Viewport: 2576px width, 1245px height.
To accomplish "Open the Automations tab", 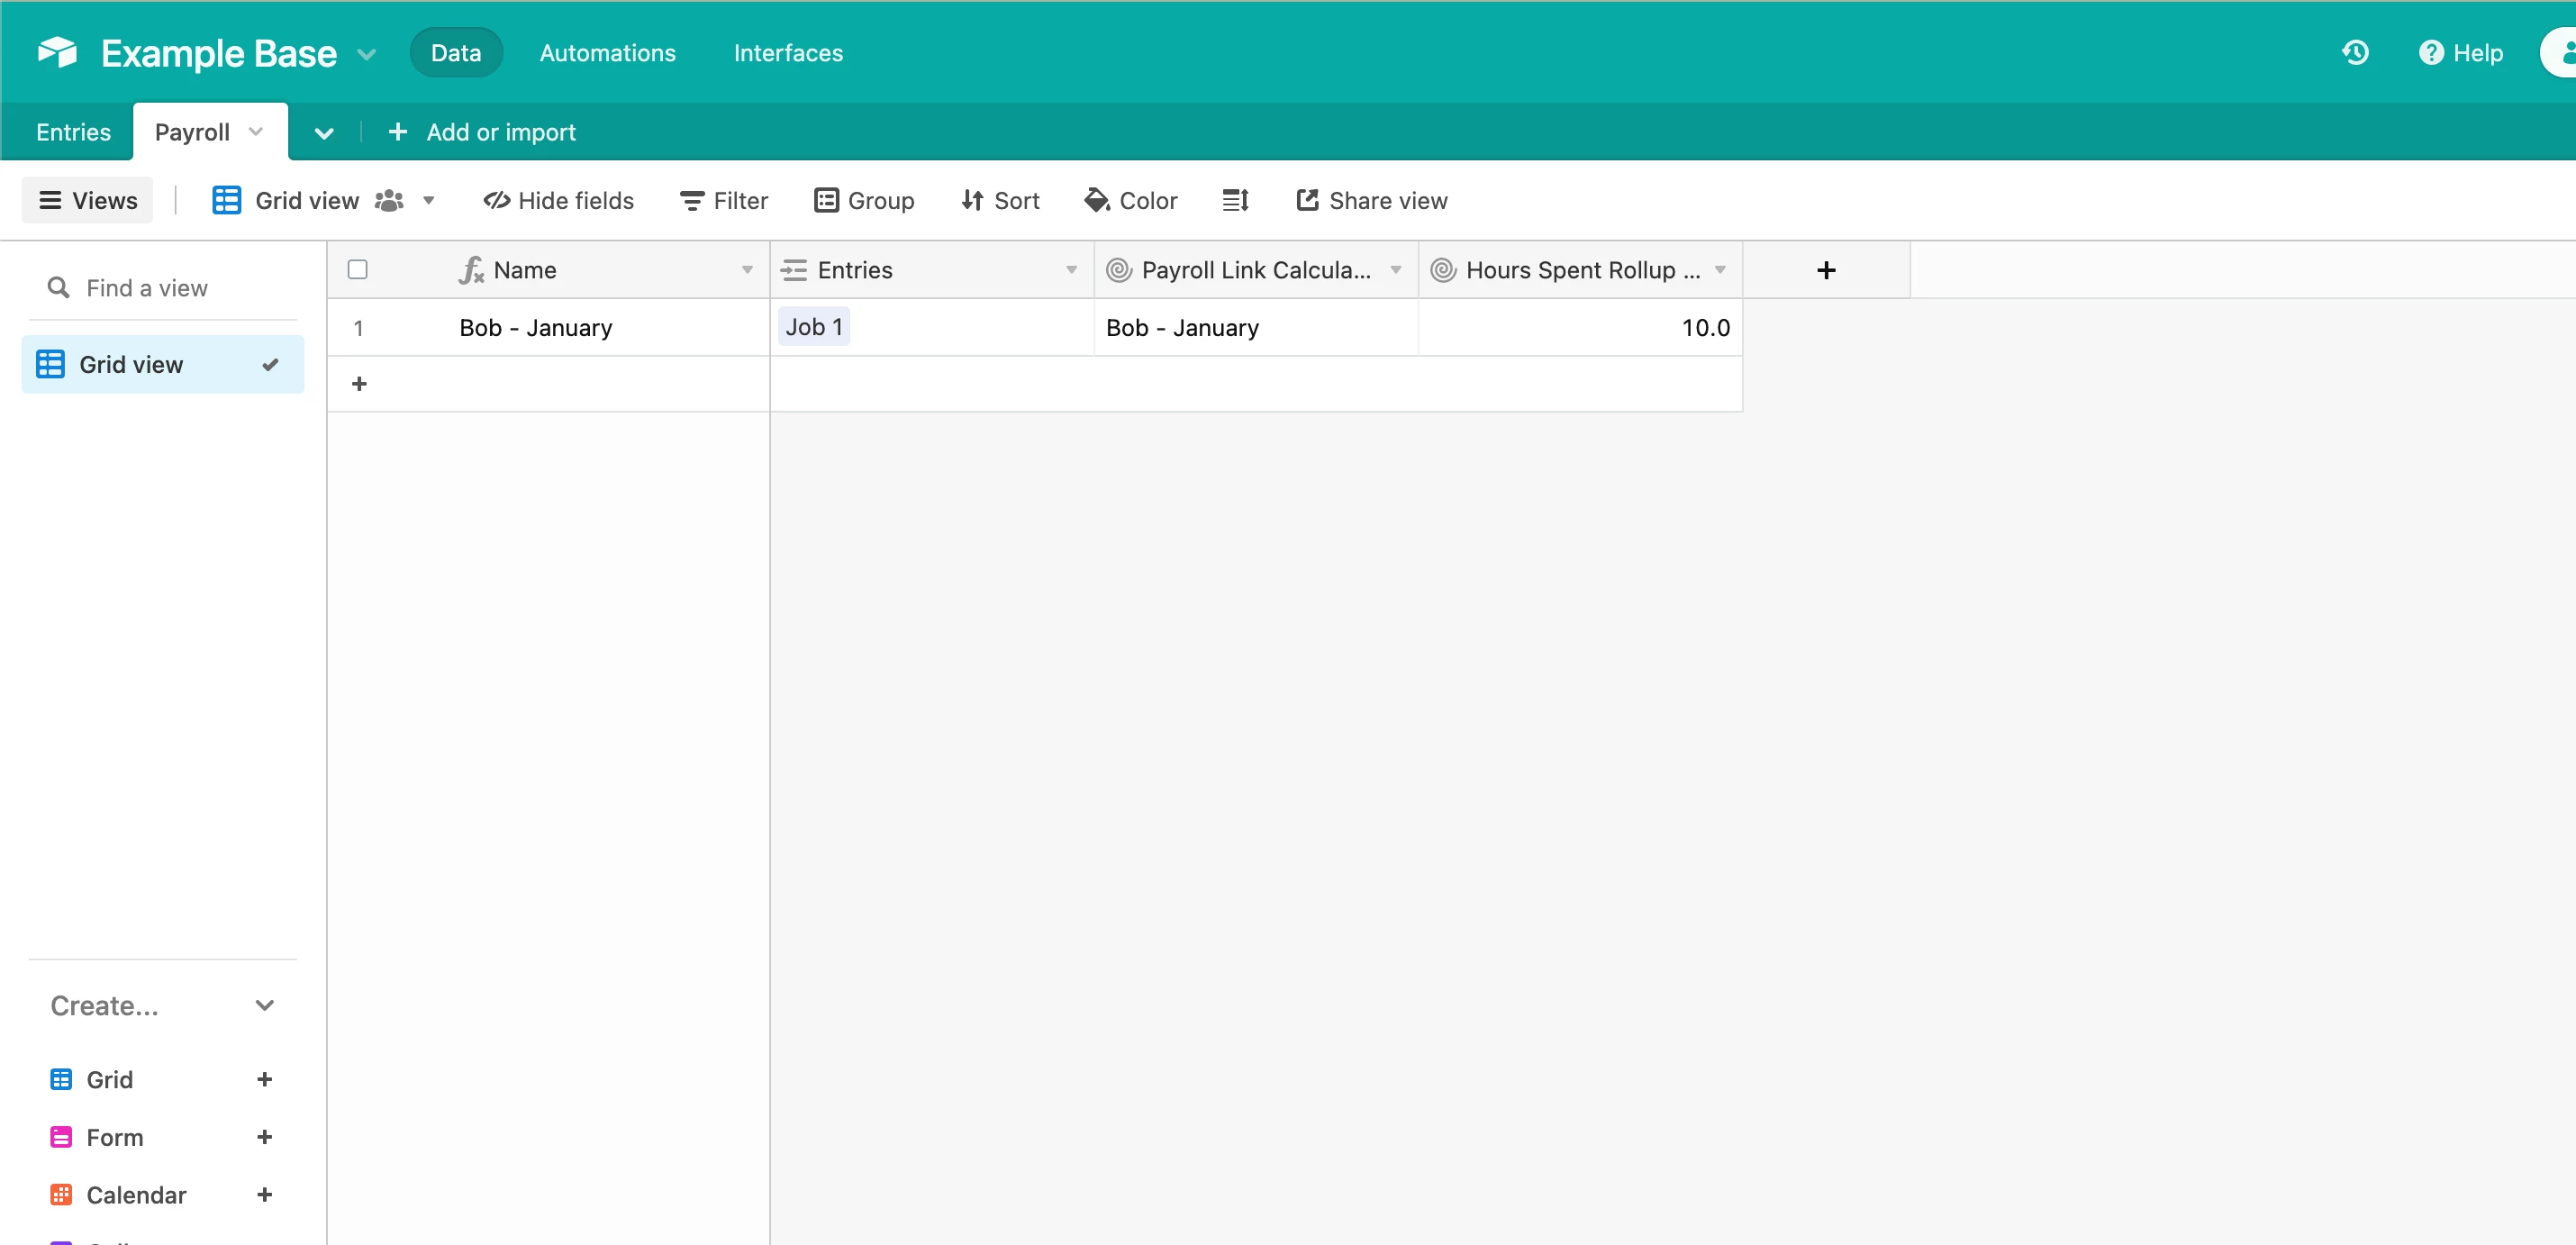I will click(x=607, y=53).
